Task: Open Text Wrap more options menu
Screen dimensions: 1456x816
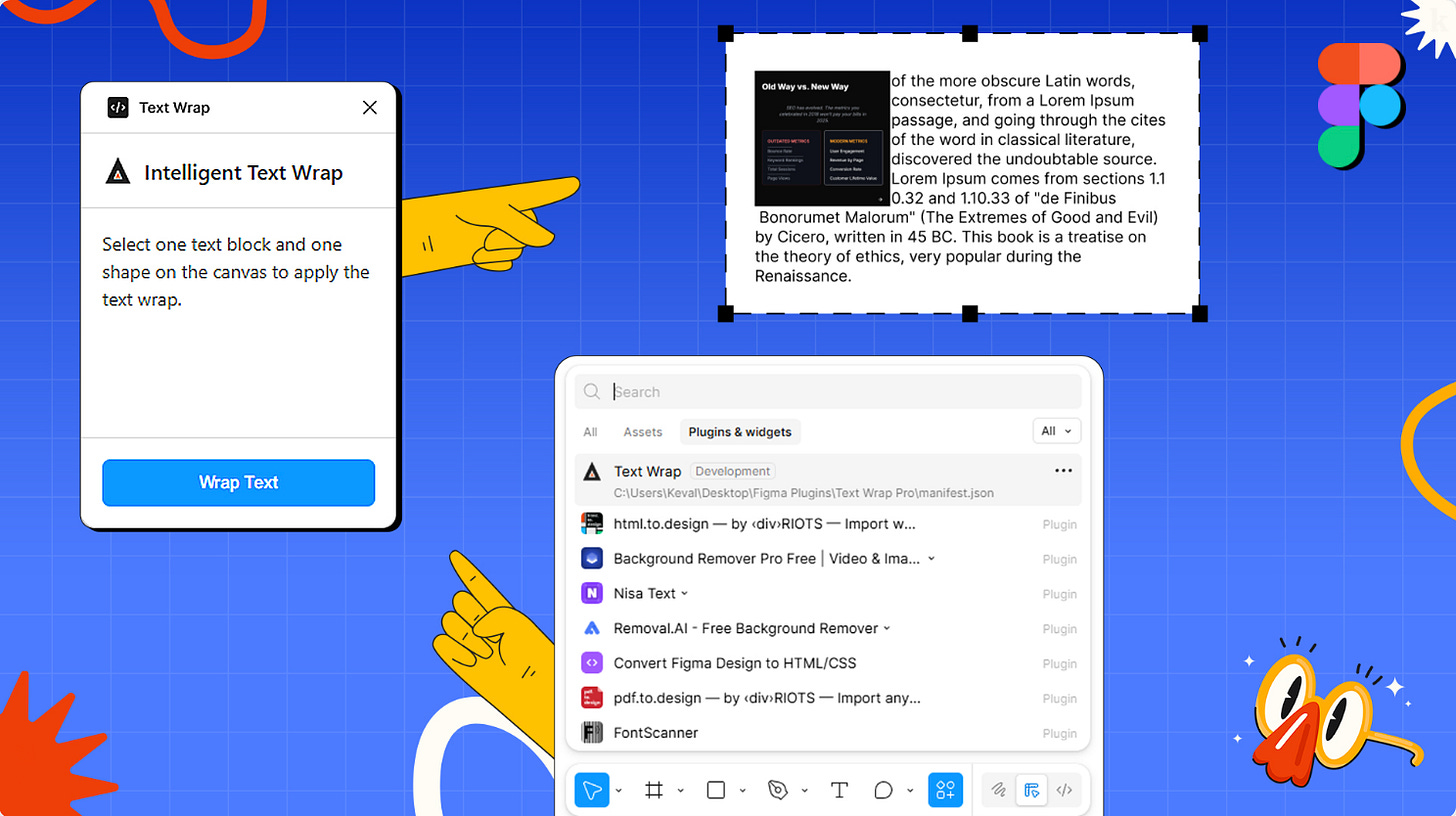Action: tap(1063, 471)
